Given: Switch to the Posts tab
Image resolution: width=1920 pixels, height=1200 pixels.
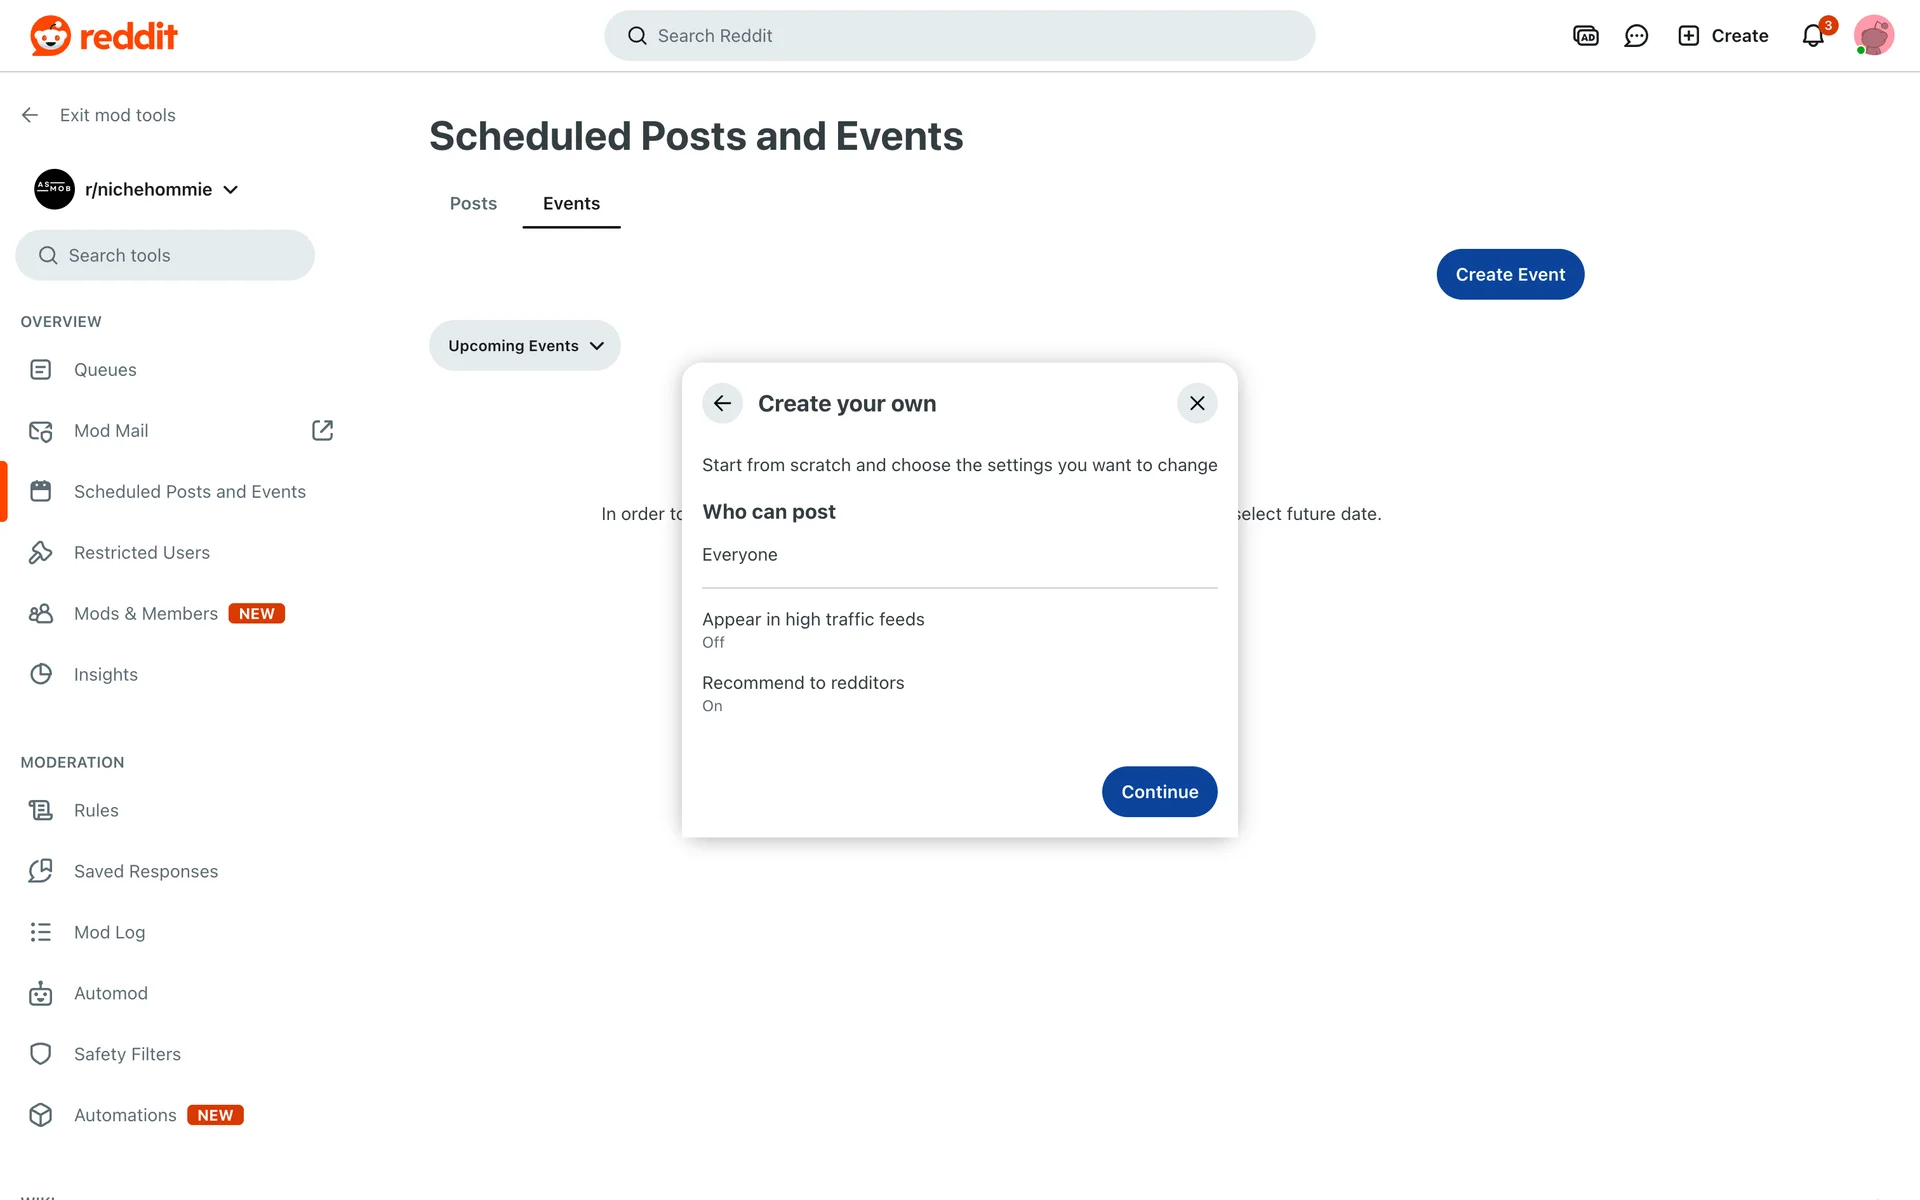Looking at the screenshot, I should [473, 203].
